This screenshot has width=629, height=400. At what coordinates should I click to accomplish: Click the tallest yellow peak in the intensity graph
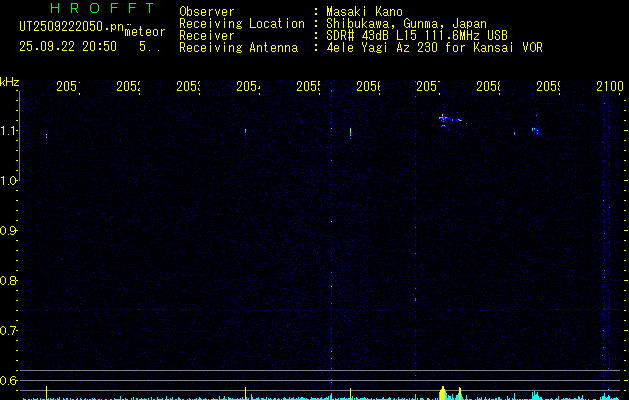(x=443, y=393)
